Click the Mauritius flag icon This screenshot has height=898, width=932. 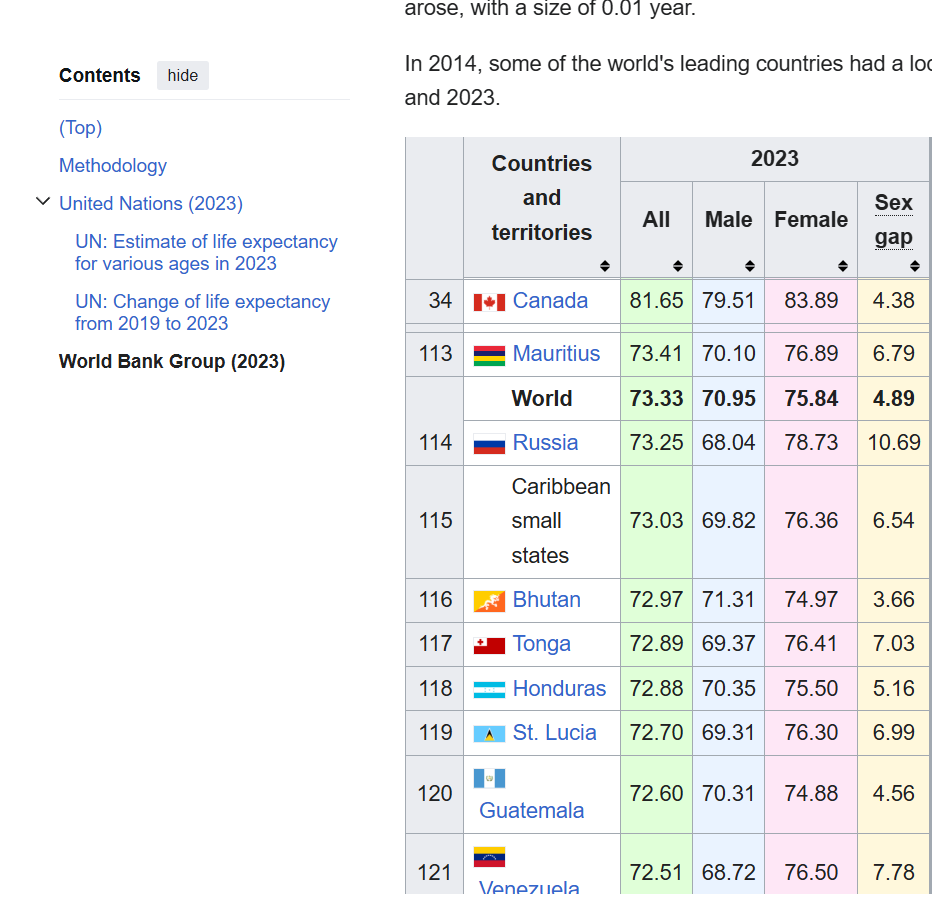[x=489, y=355]
